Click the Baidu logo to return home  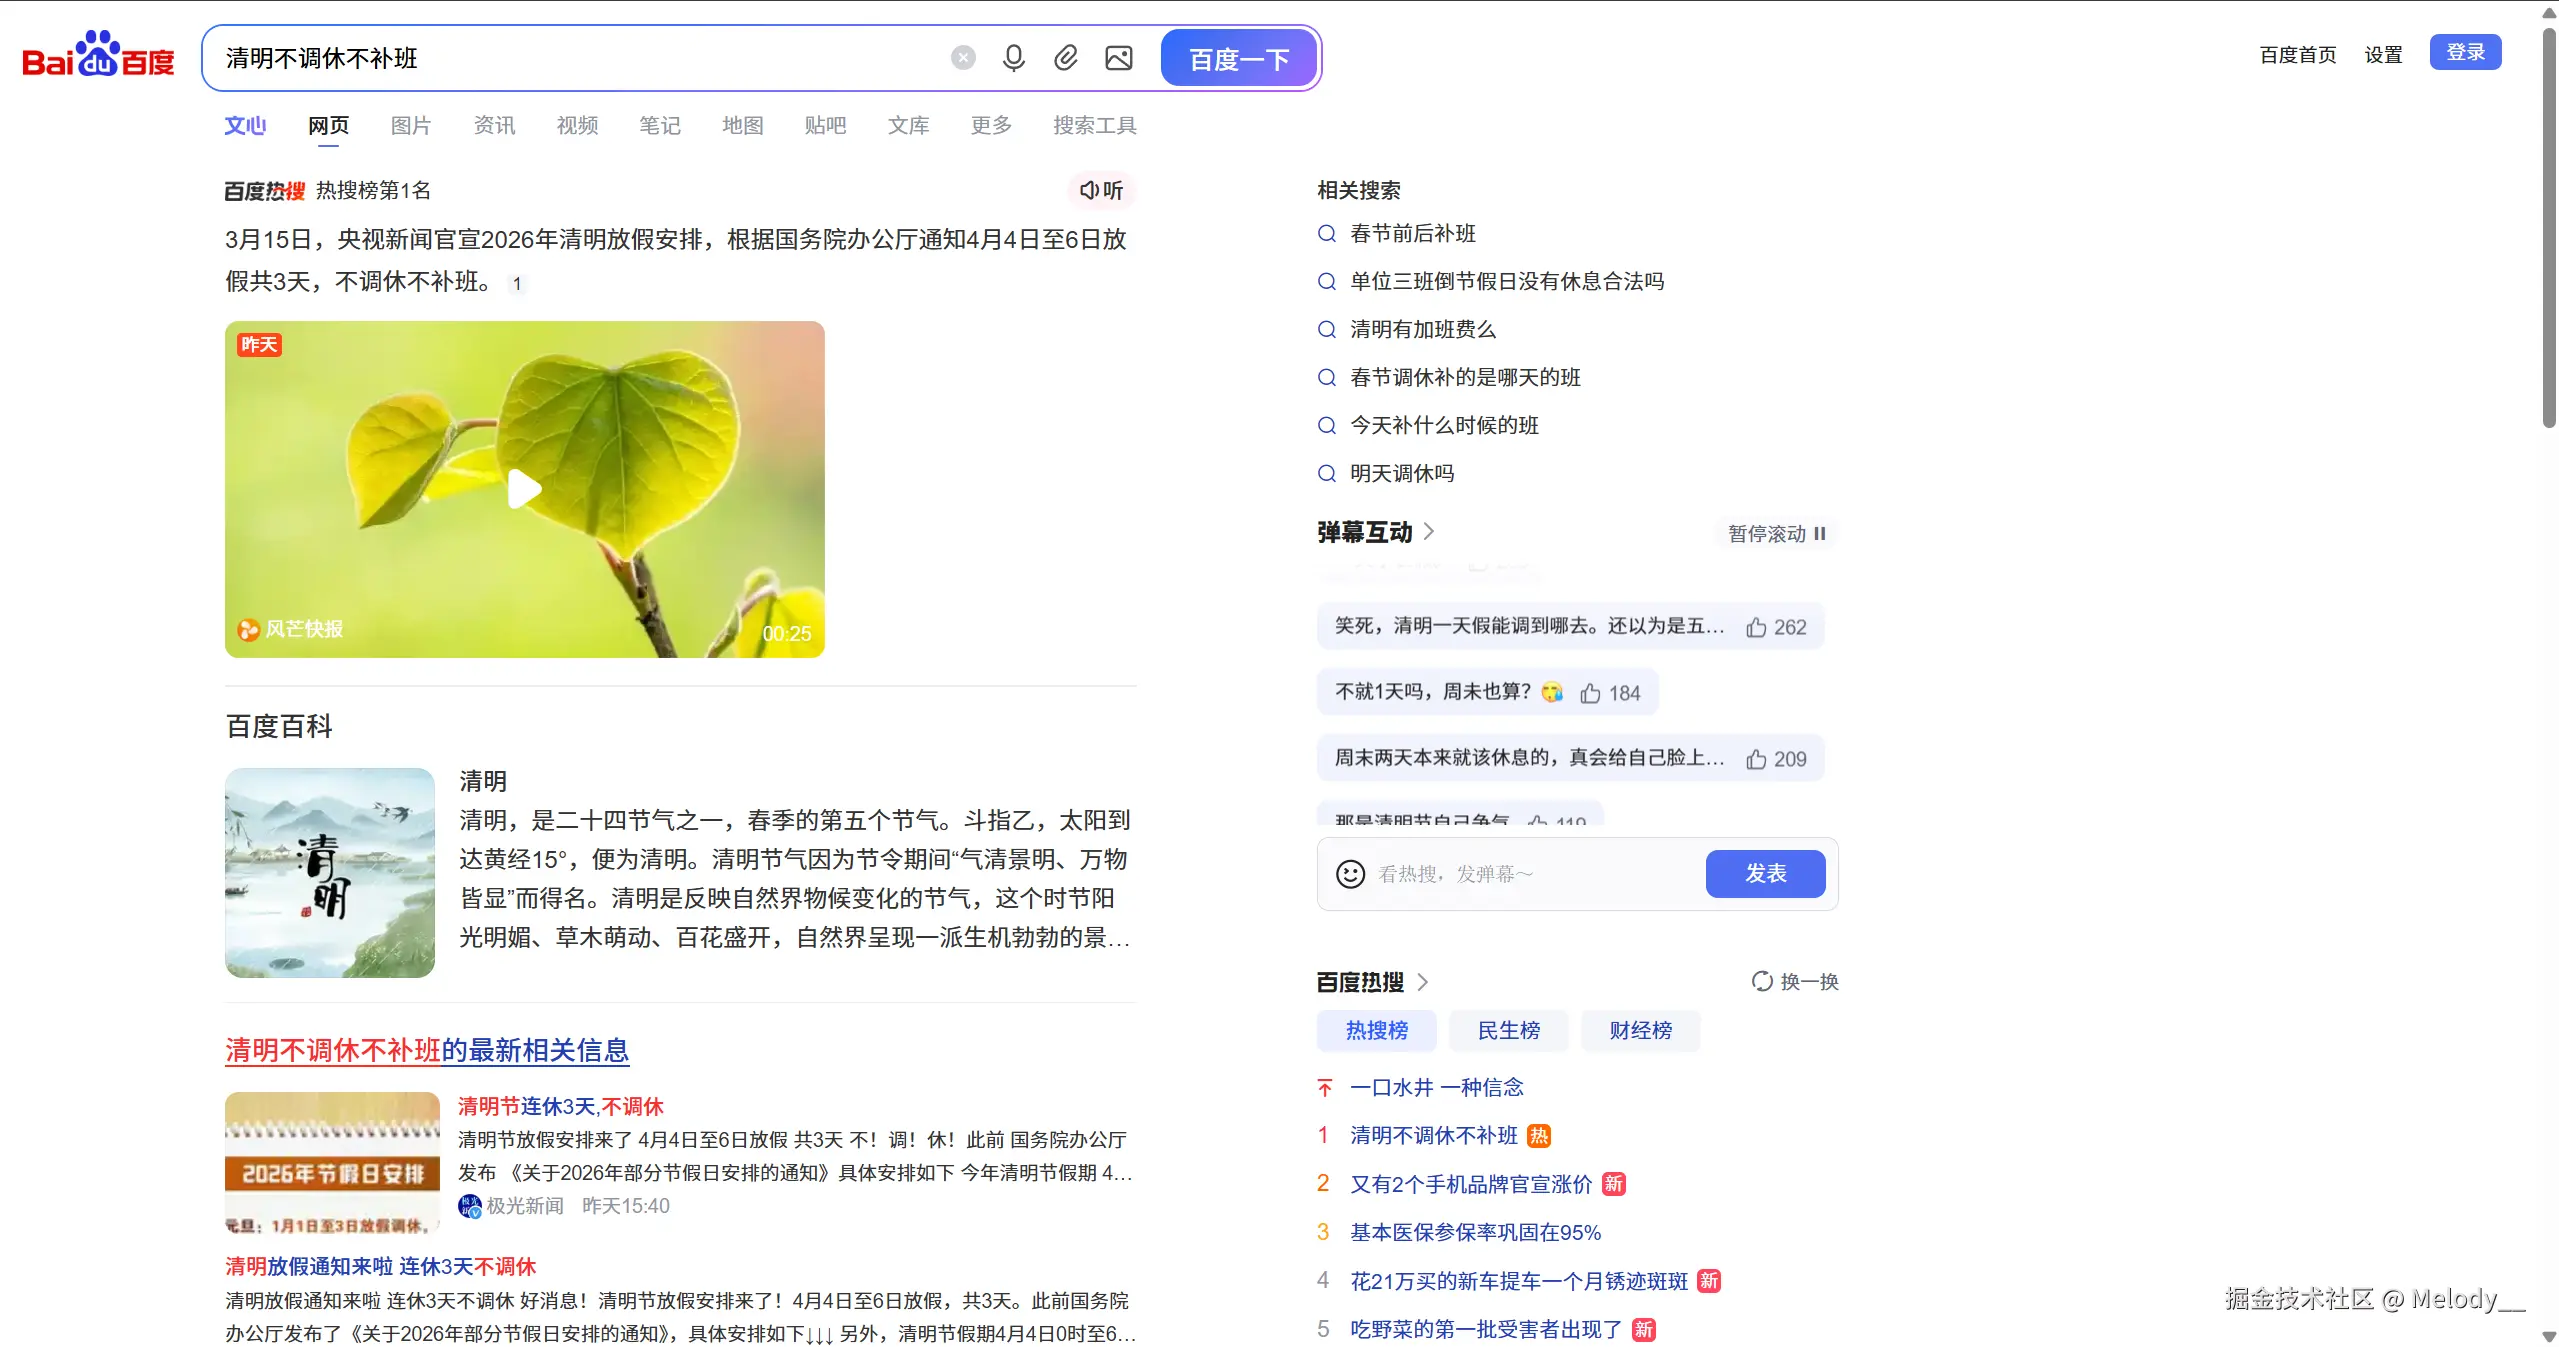(x=97, y=55)
